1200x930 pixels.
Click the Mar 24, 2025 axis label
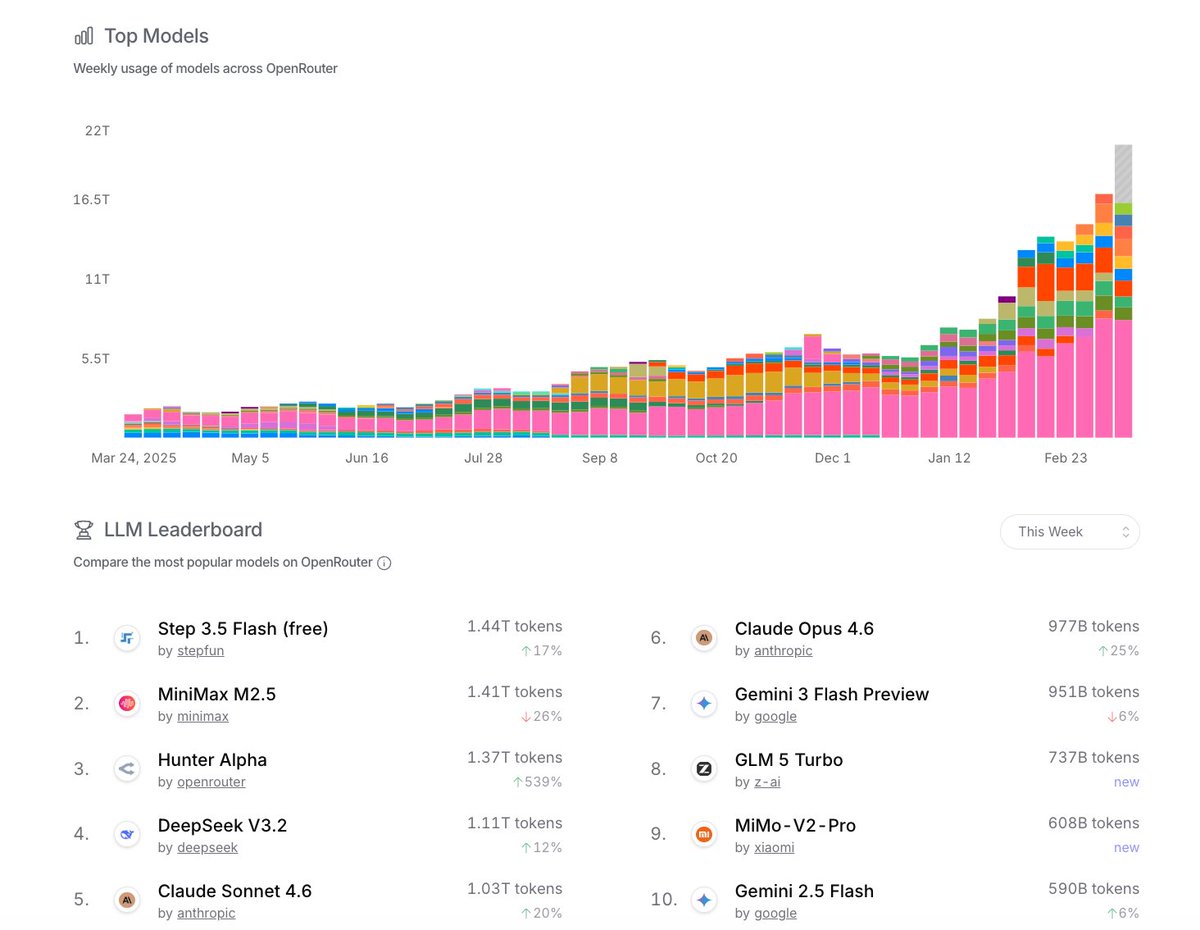134,458
